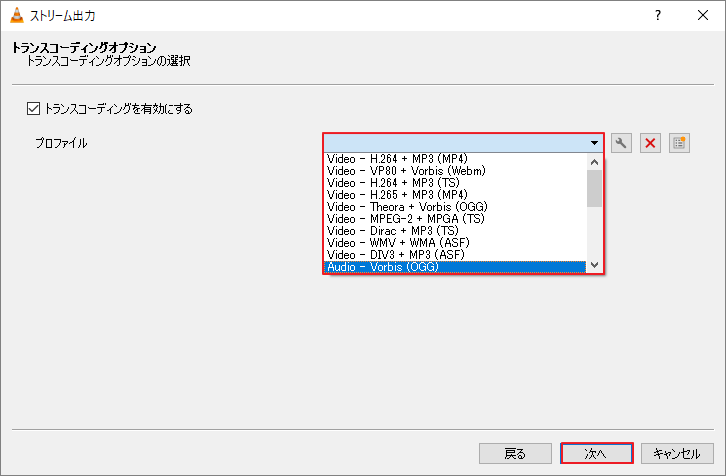Select Video - VP80 + Vorbis (Webm)
This screenshot has width=726, height=476.
pyautogui.click(x=455, y=171)
